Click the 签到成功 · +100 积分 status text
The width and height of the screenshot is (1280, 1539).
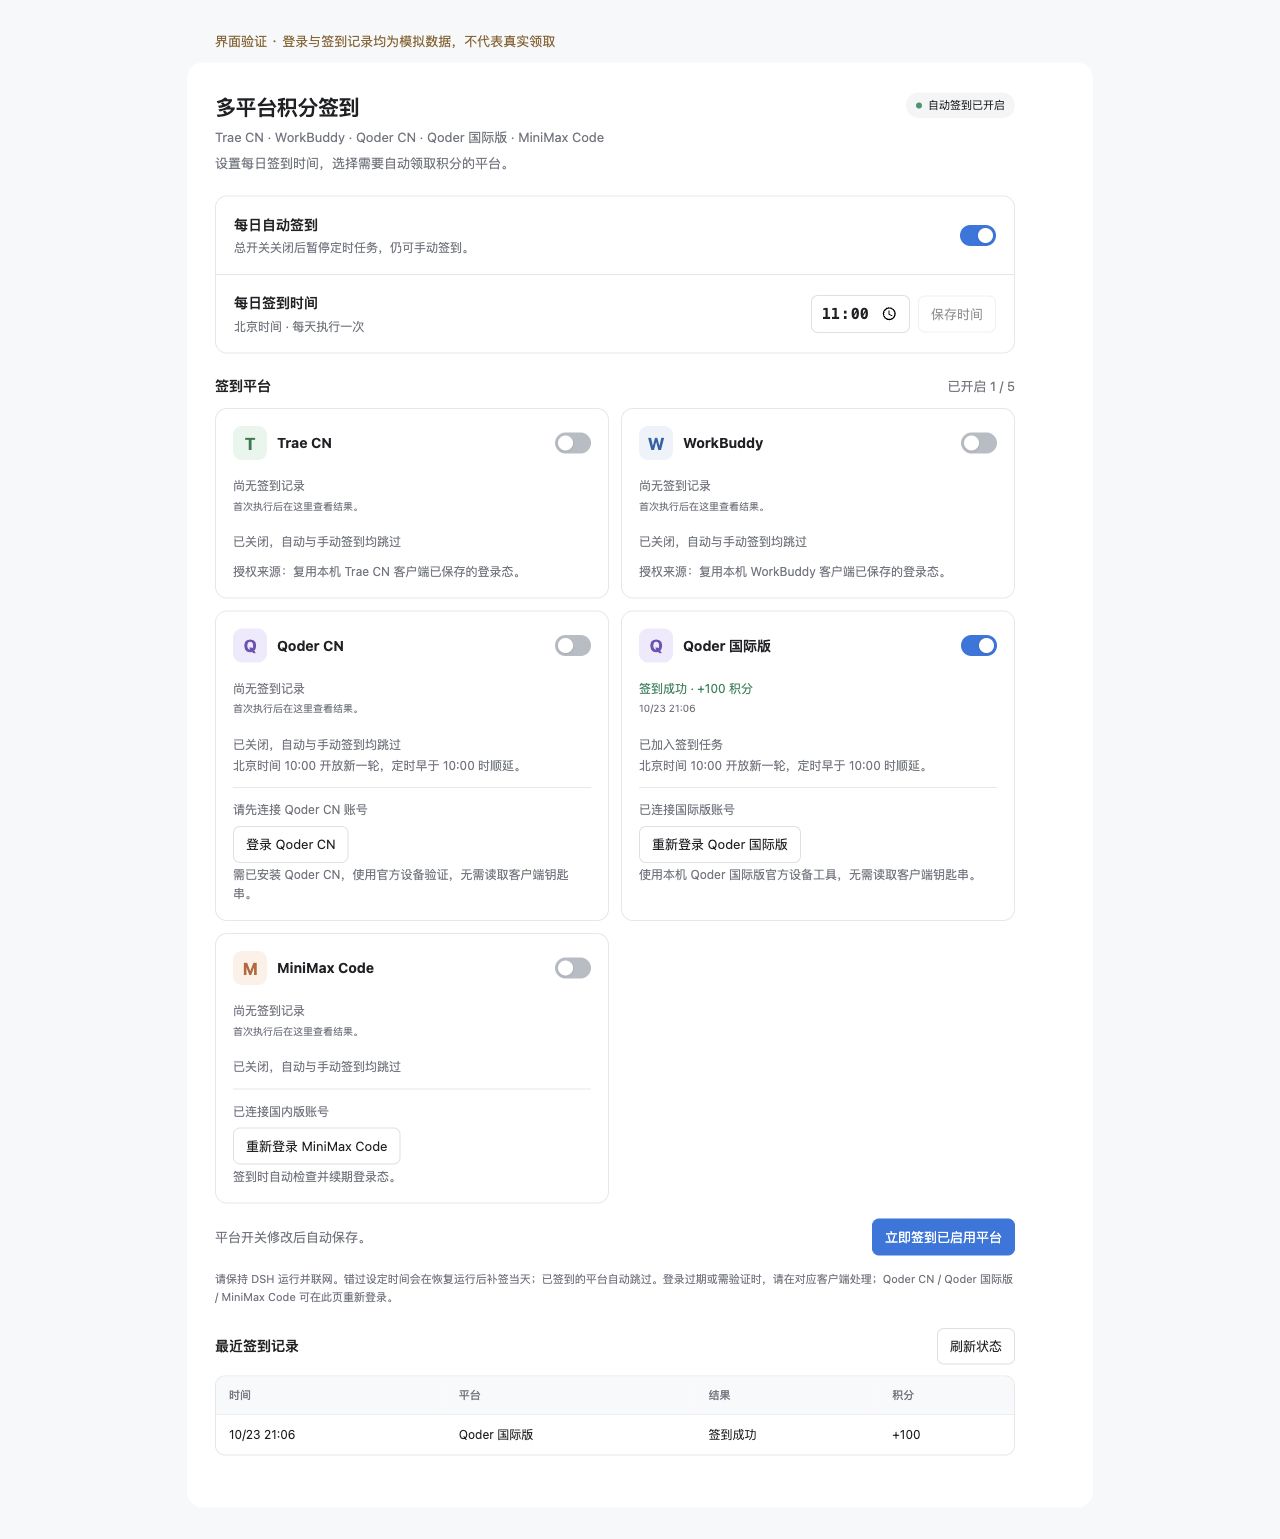[696, 689]
